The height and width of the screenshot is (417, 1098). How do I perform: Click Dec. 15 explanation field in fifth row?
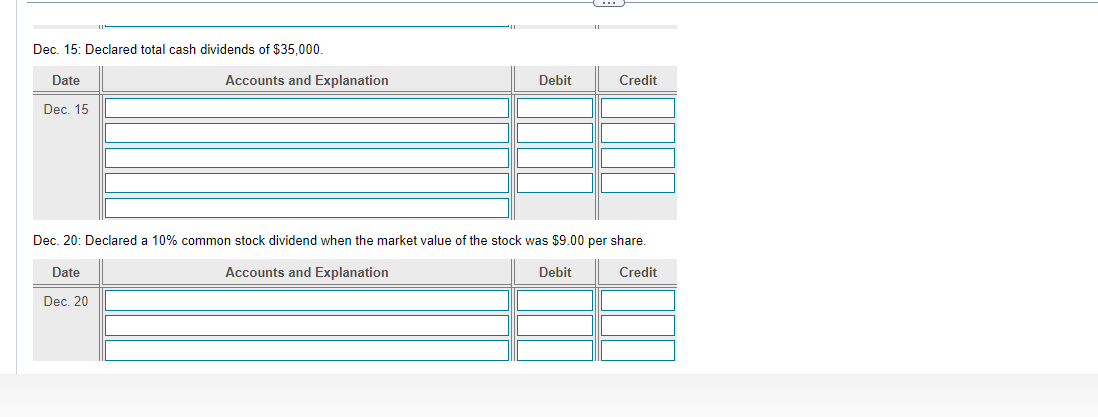point(307,208)
